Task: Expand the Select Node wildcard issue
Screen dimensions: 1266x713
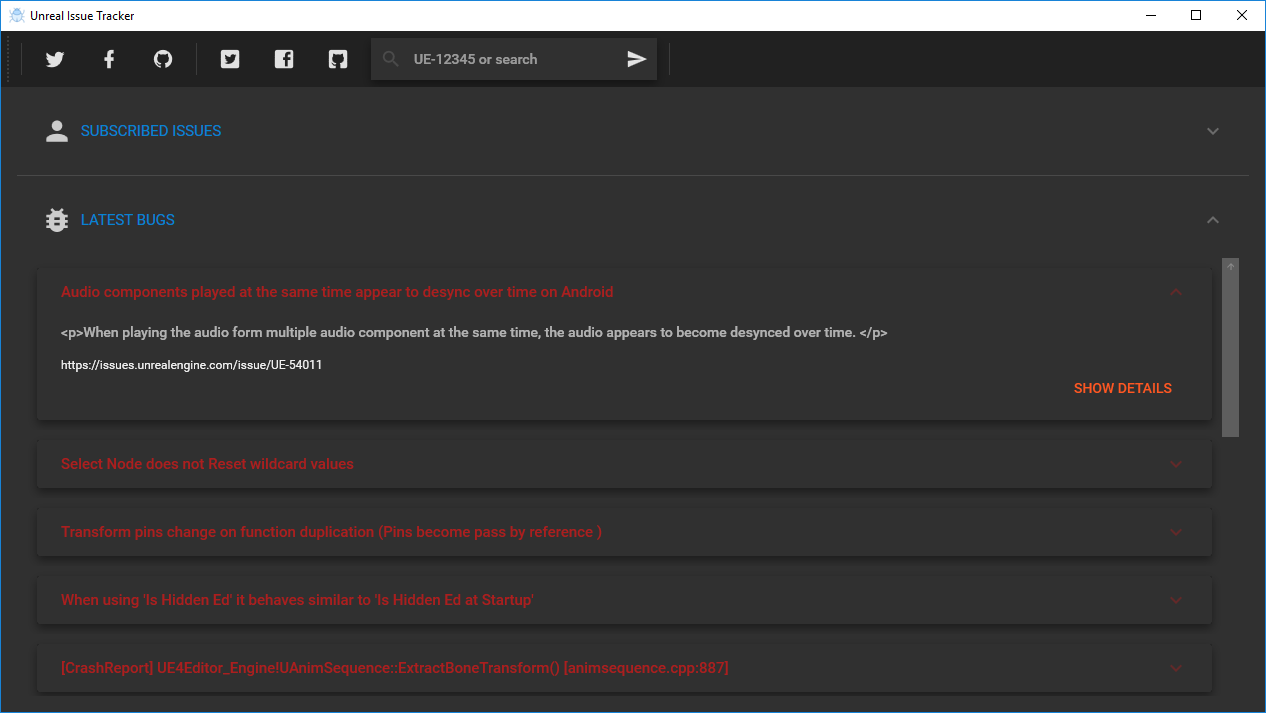Action: [1176, 464]
